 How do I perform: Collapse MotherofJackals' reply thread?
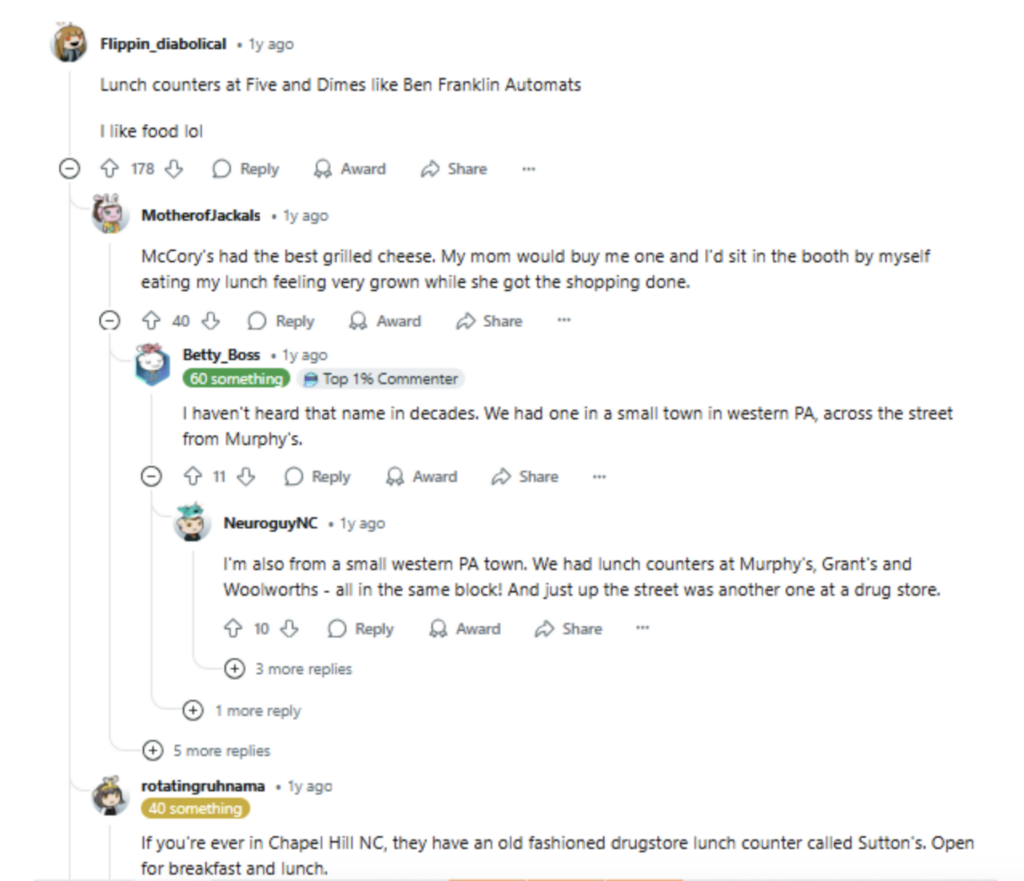pyautogui.click(x=110, y=321)
